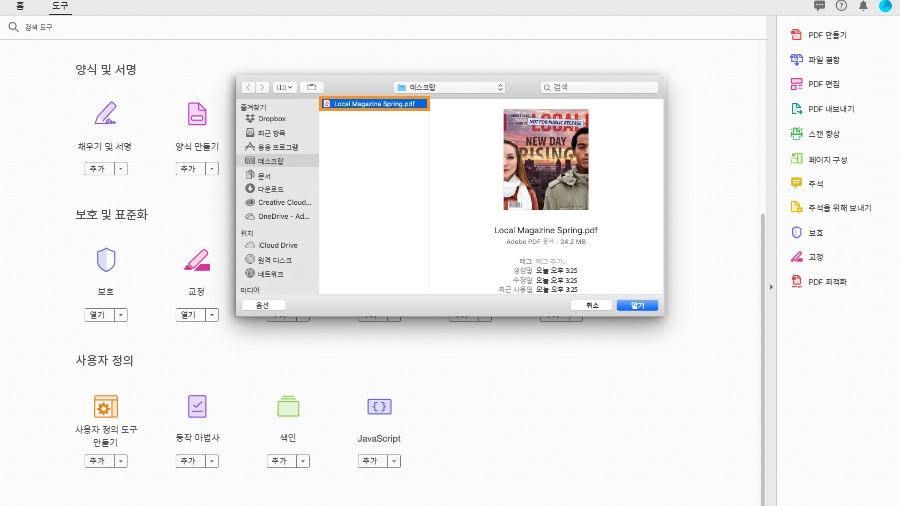Select 최근 항목 in file dialog sidebar
The width and height of the screenshot is (900, 506).
pos(278,133)
